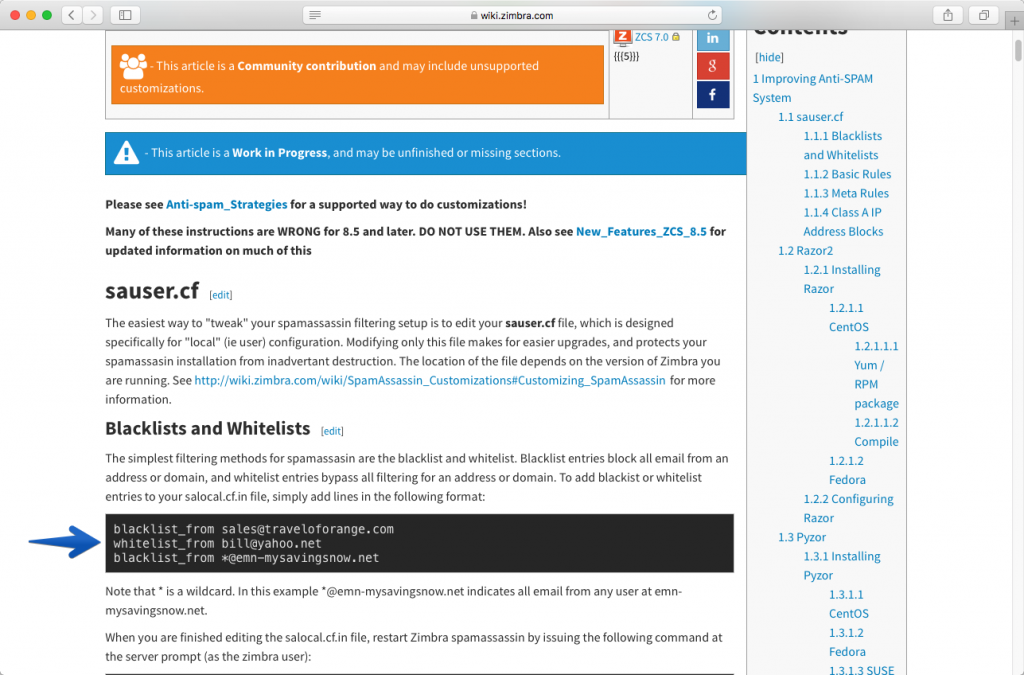Go to 1.2.1.1.2 Compile
This screenshot has width=1024, height=675.
click(876, 432)
